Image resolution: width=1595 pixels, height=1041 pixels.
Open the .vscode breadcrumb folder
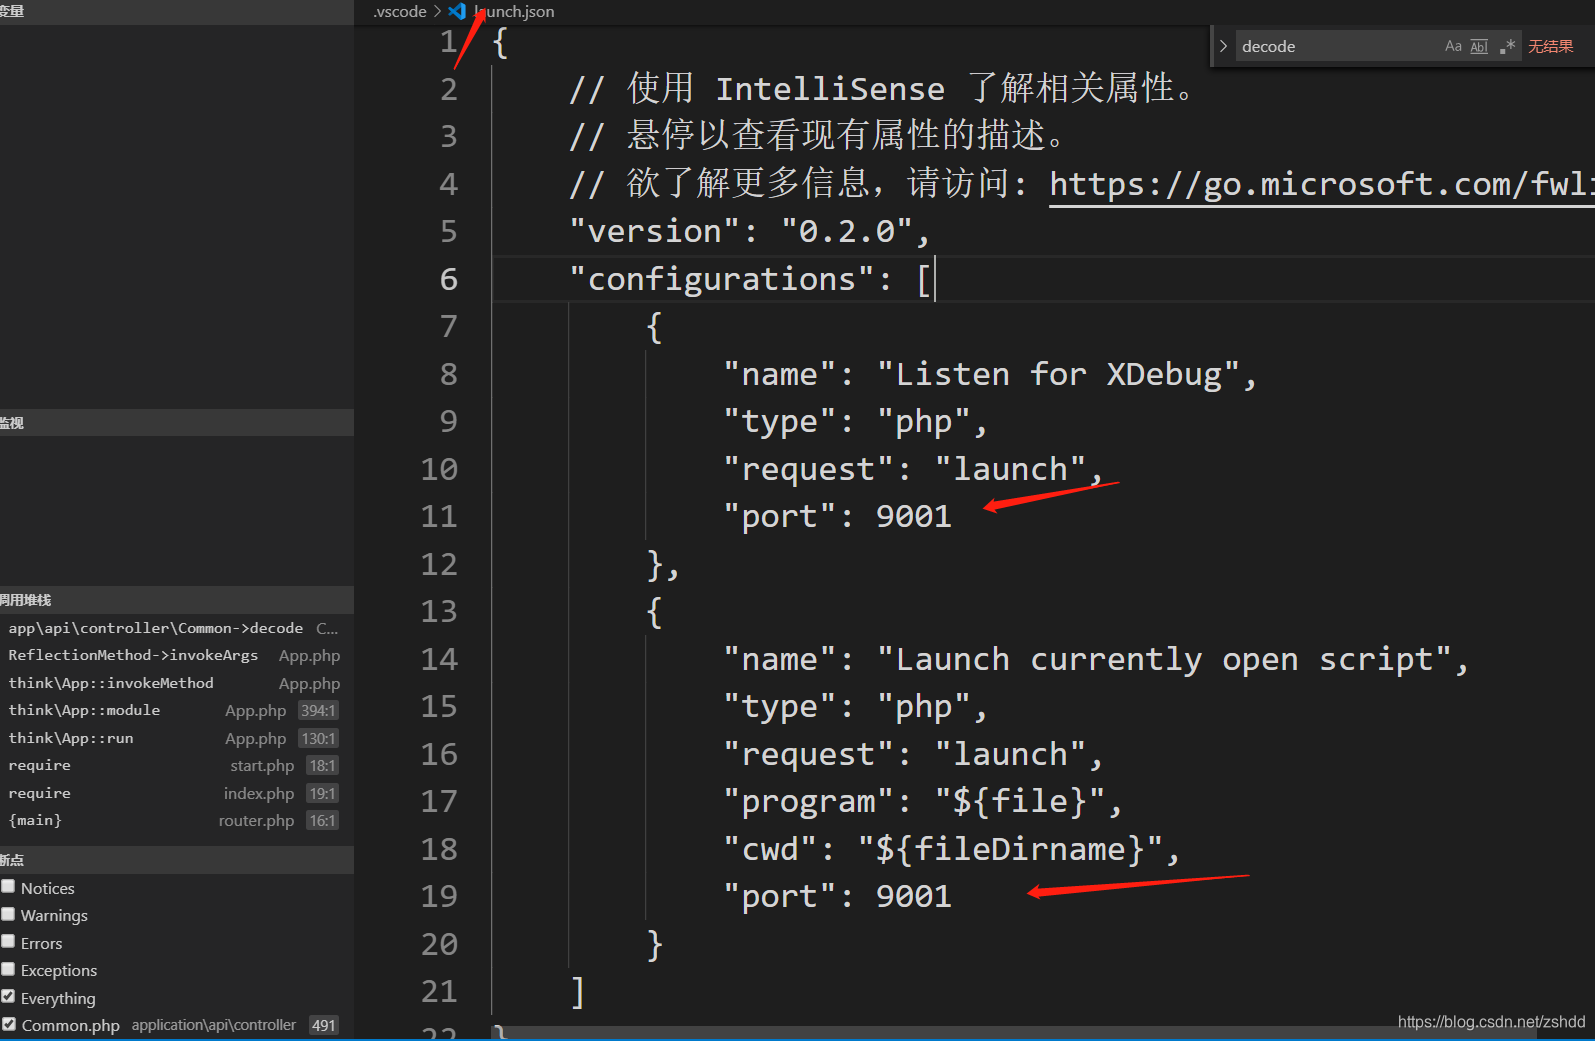(400, 11)
